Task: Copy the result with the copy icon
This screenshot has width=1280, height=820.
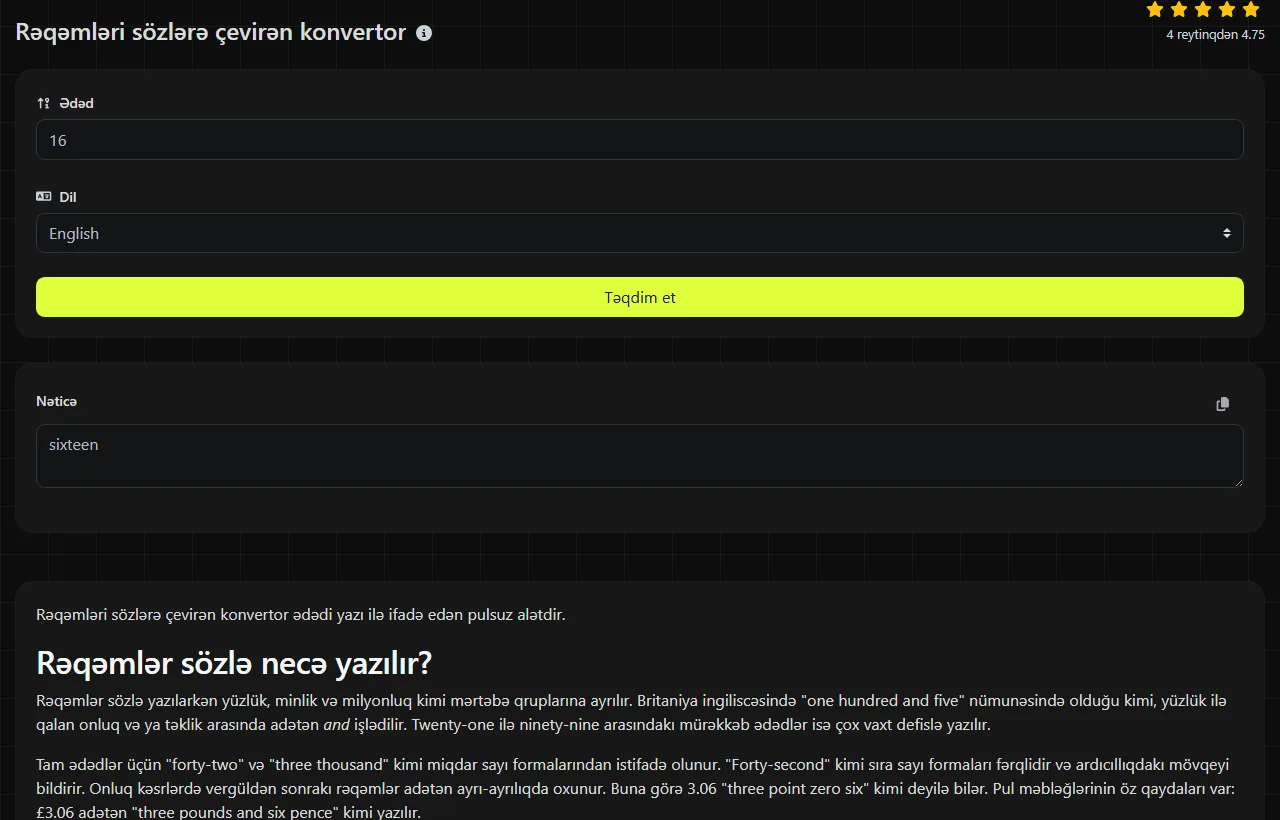Action: (x=1222, y=404)
